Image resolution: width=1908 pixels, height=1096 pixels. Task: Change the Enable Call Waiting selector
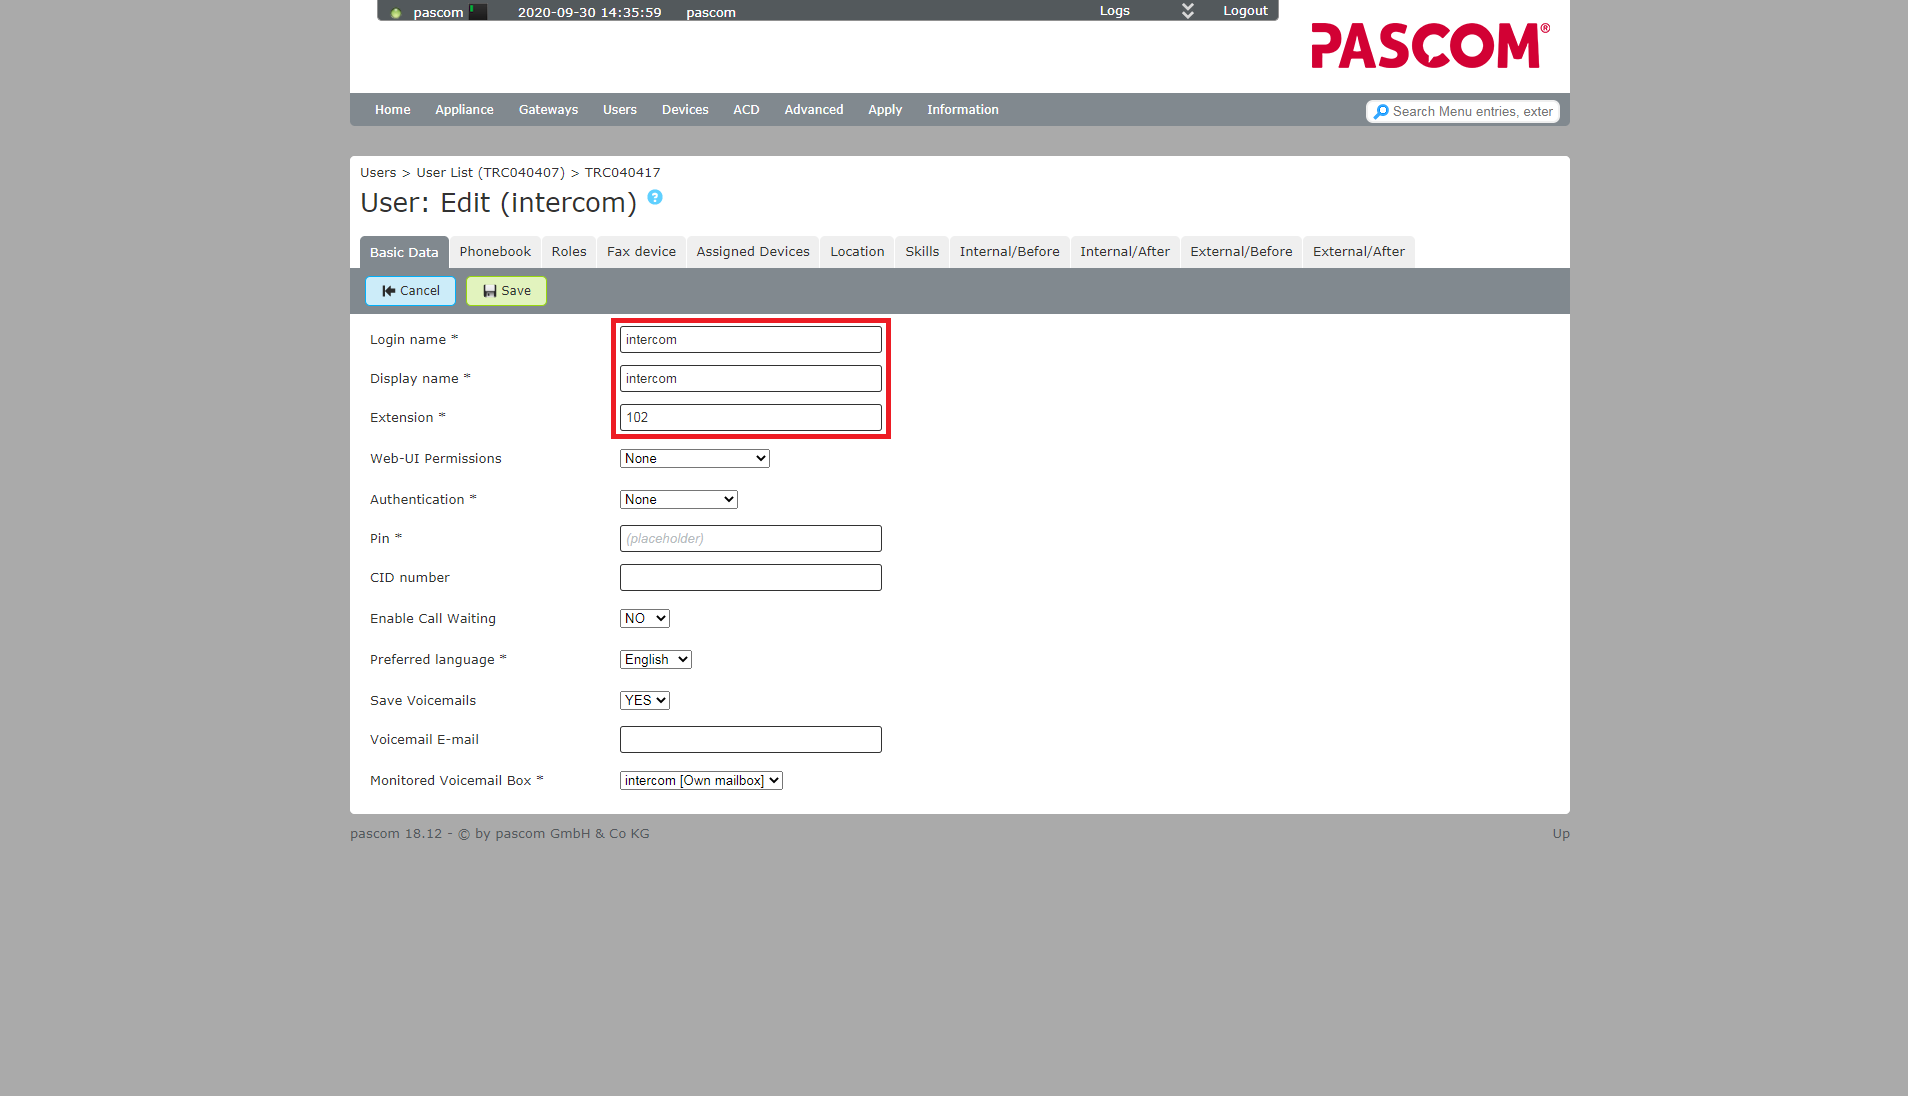point(644,619)
